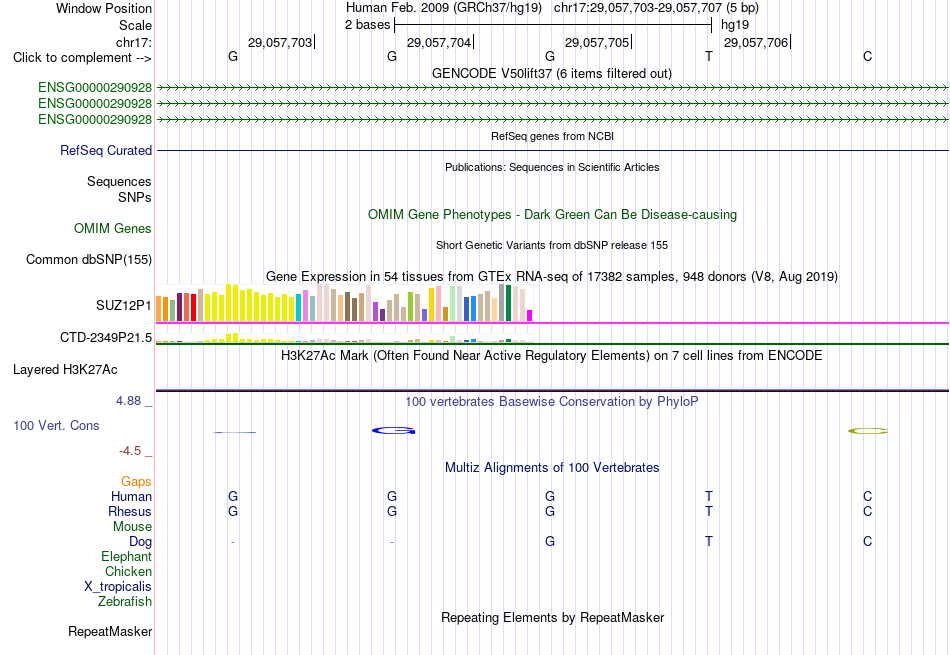
Task: Click the SUZ12P1 GTEx expression label
Action: (x=124, y=305)
